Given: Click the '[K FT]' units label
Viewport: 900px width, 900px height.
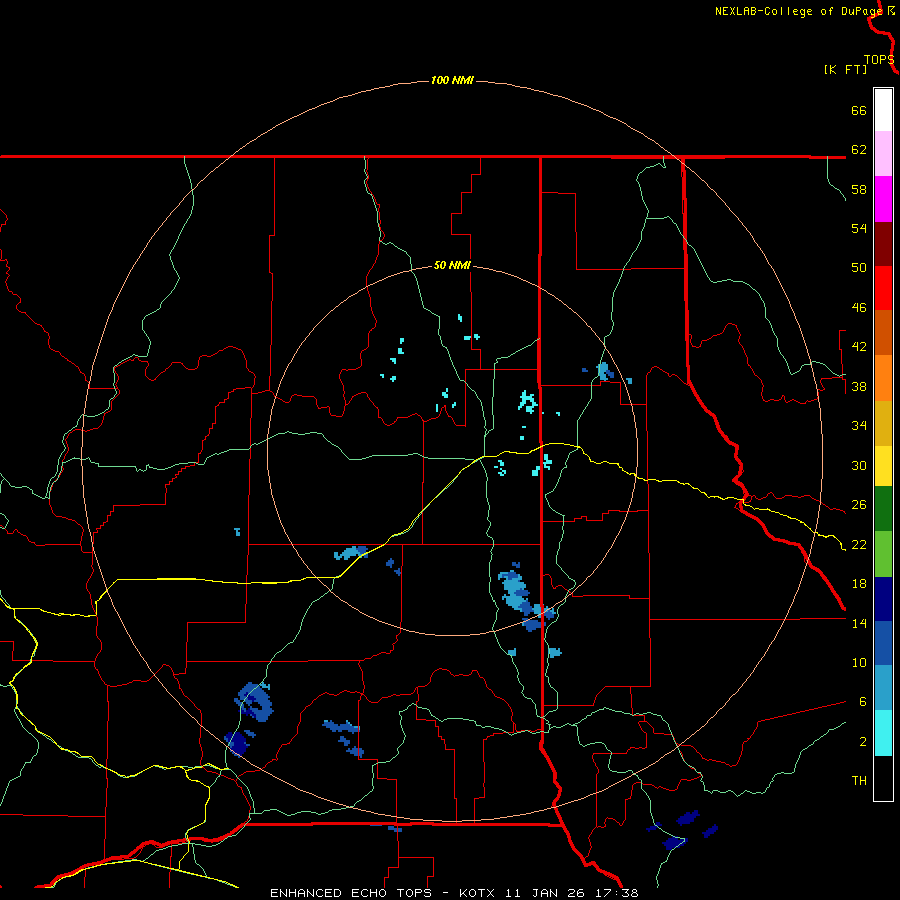Looking at the screenshot, I should 845,69.
